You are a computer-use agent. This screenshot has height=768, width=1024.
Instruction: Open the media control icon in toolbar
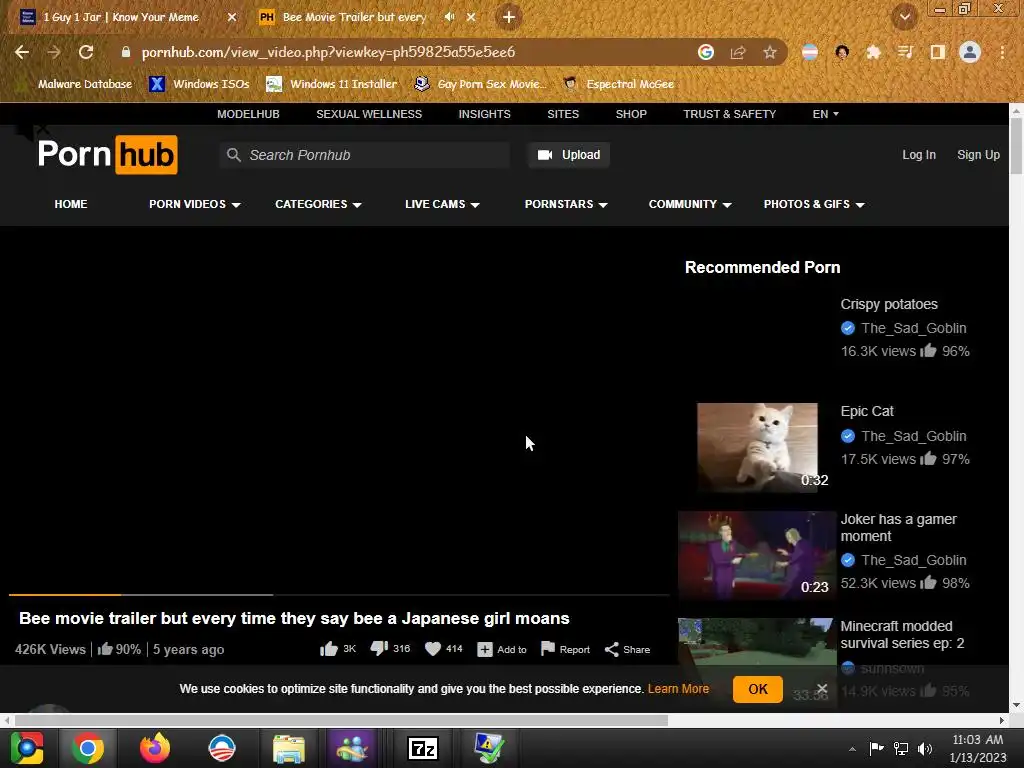905,52
